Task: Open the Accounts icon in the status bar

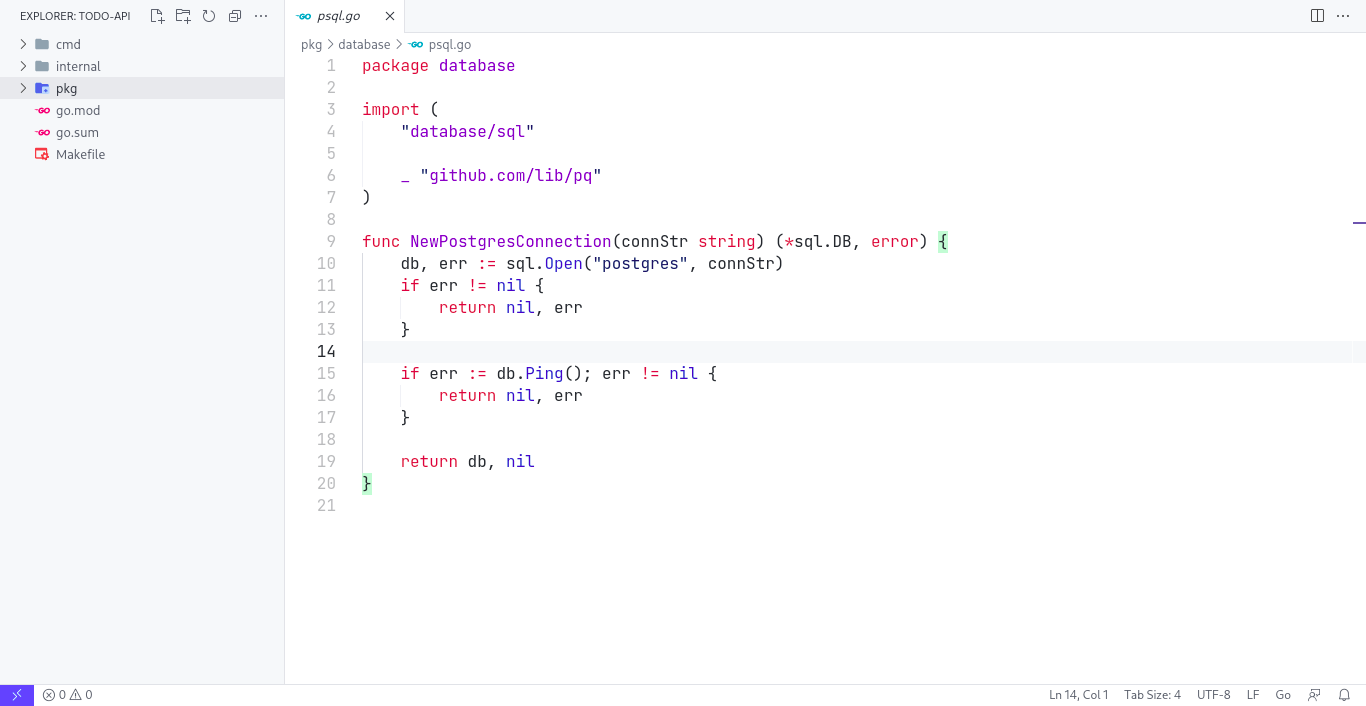Action: click(1315, 694)
